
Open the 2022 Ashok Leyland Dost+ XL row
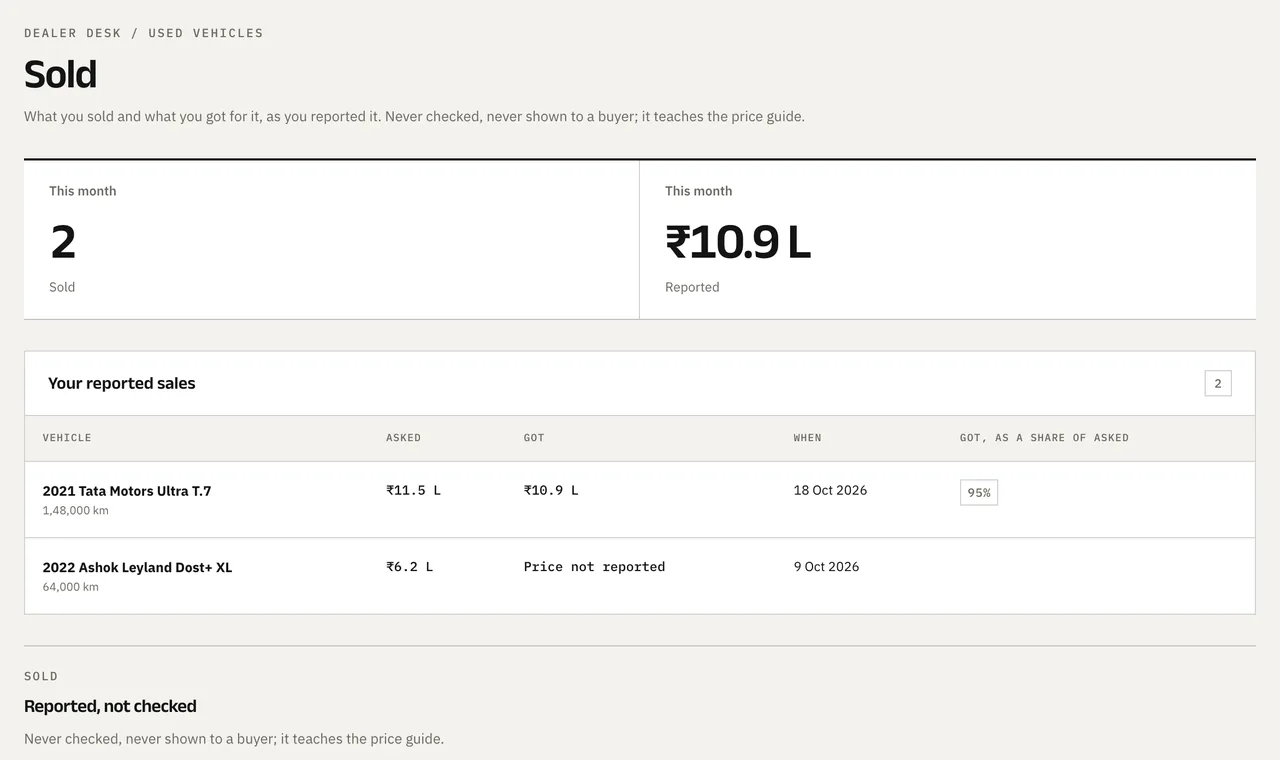pyautogui.click(x=640, y=576)
